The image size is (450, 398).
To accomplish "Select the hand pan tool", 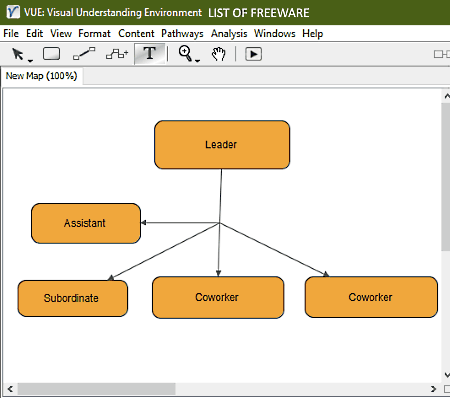I will (218, 54).
